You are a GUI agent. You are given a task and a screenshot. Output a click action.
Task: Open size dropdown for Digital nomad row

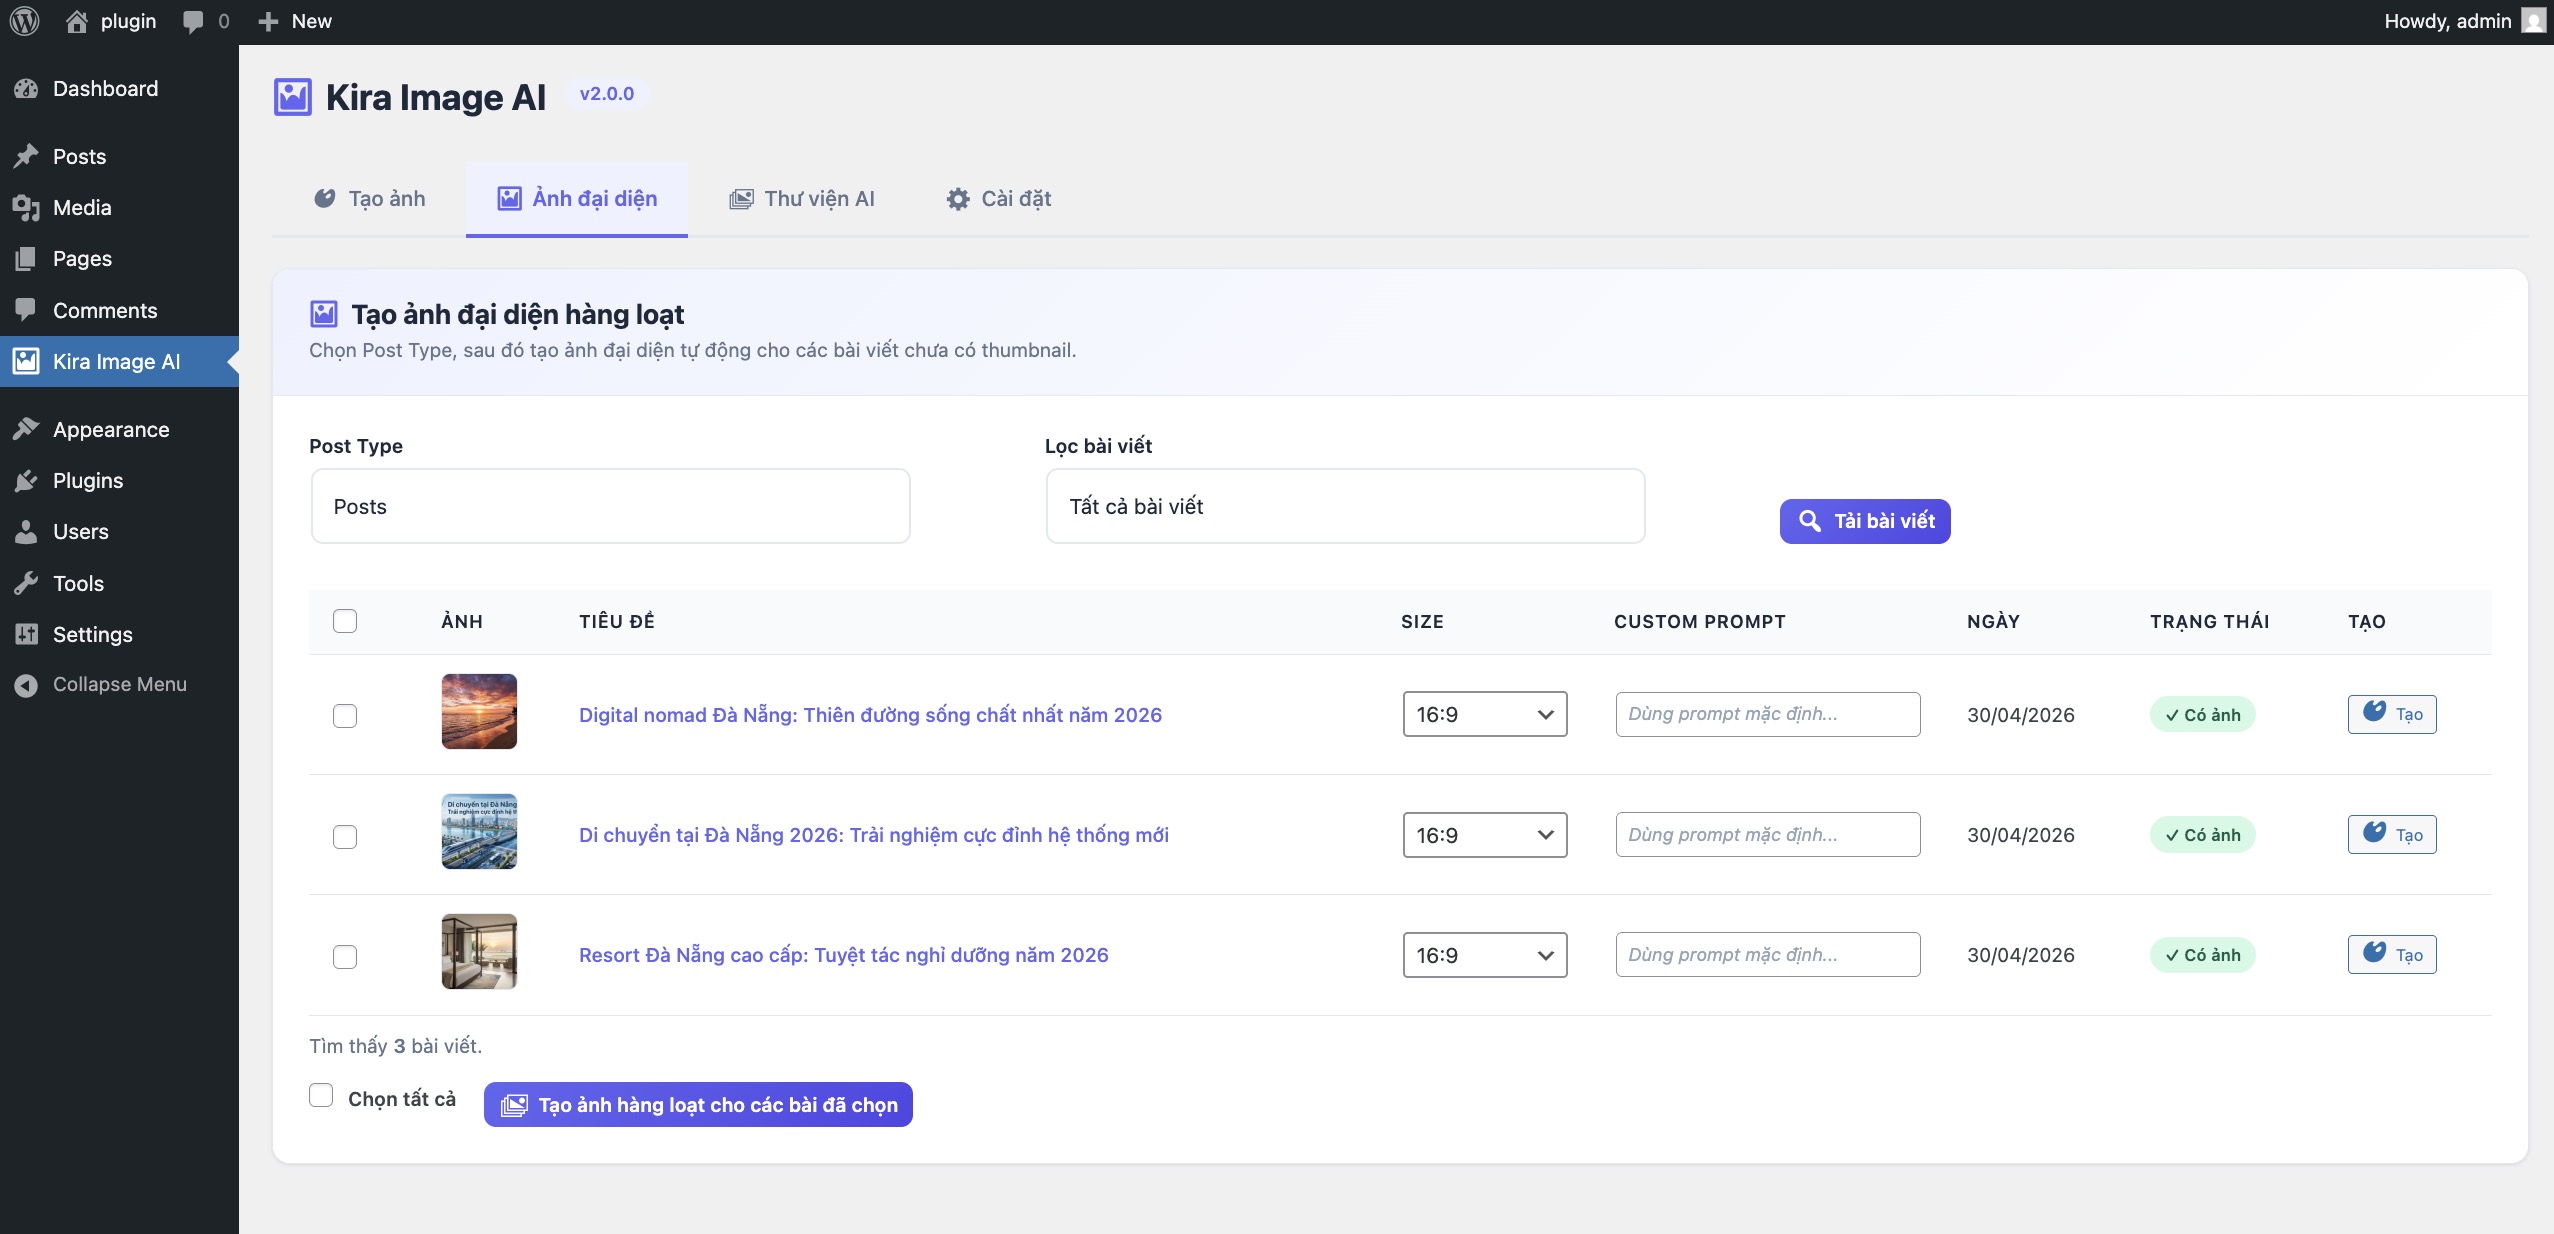[1485, 714]
